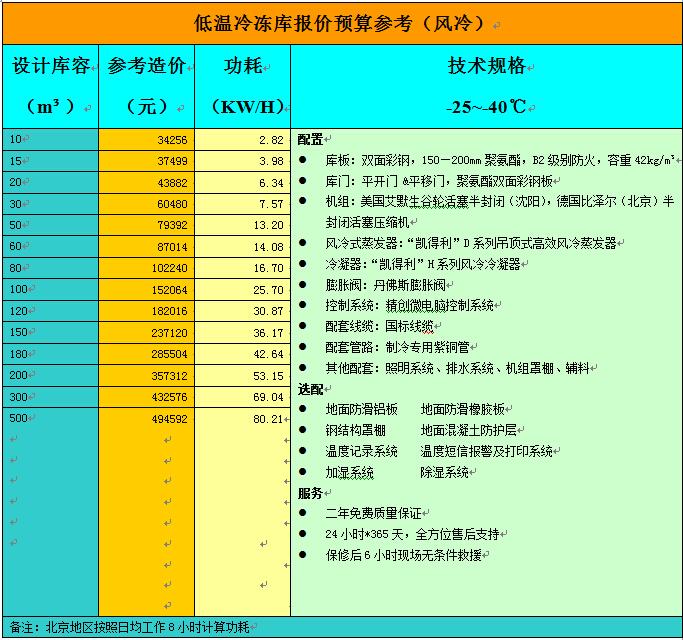Select the capacity cell with value 100
683x640 pixels.
click(x=50, y=289)
